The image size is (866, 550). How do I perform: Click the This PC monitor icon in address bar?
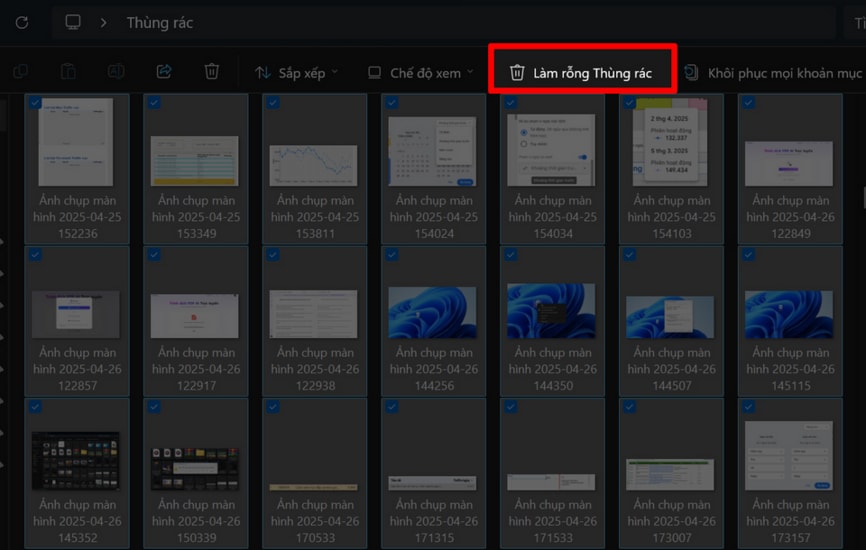73,22
